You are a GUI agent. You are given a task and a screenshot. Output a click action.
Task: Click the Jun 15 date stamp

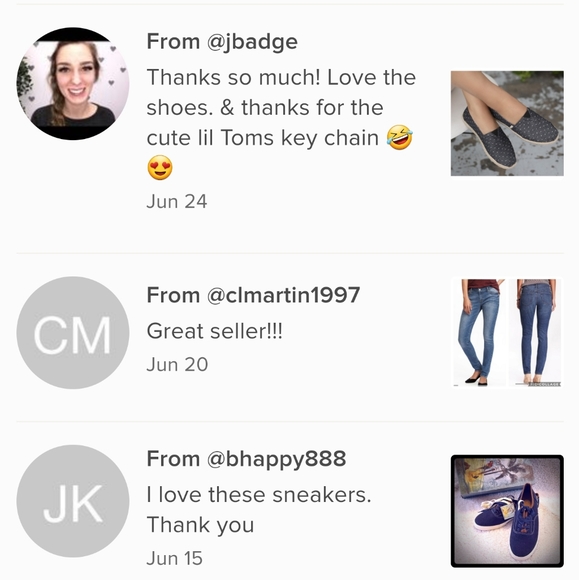click(175, 558)
